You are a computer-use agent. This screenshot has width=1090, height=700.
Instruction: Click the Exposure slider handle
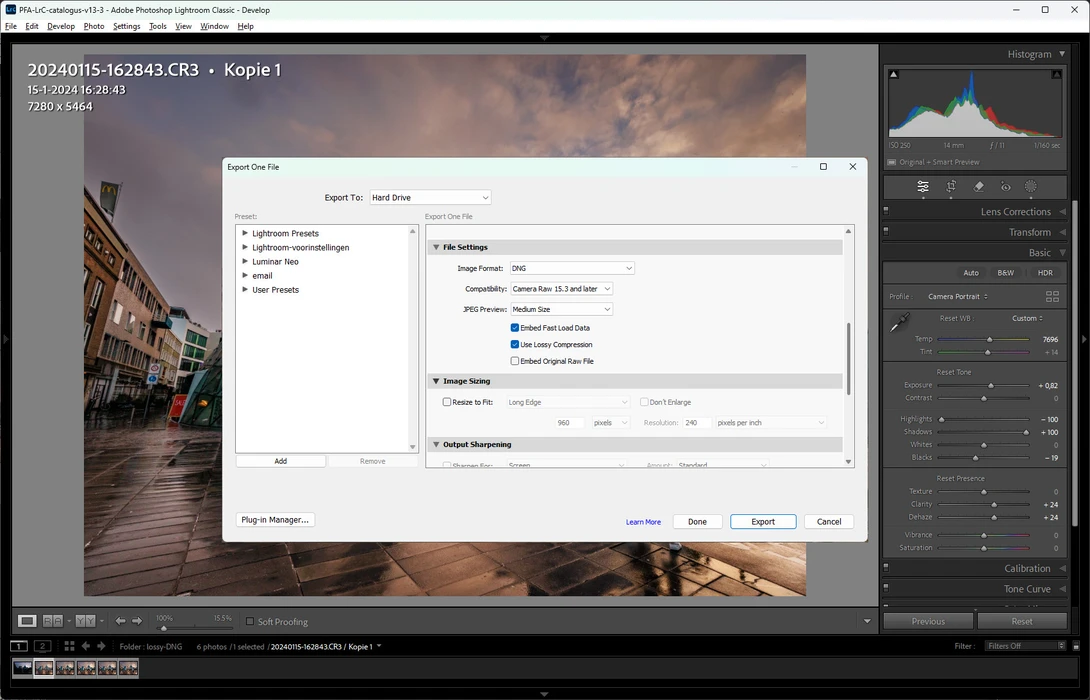point(991,385)
